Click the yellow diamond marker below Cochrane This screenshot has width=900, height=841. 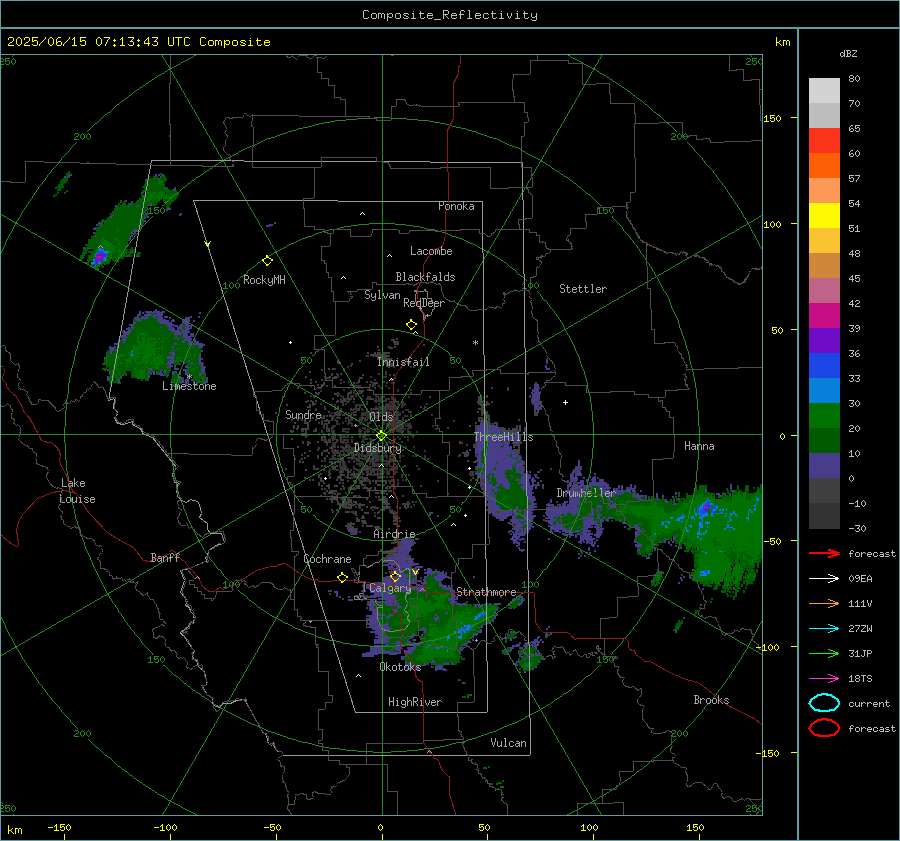click(342, 578)
